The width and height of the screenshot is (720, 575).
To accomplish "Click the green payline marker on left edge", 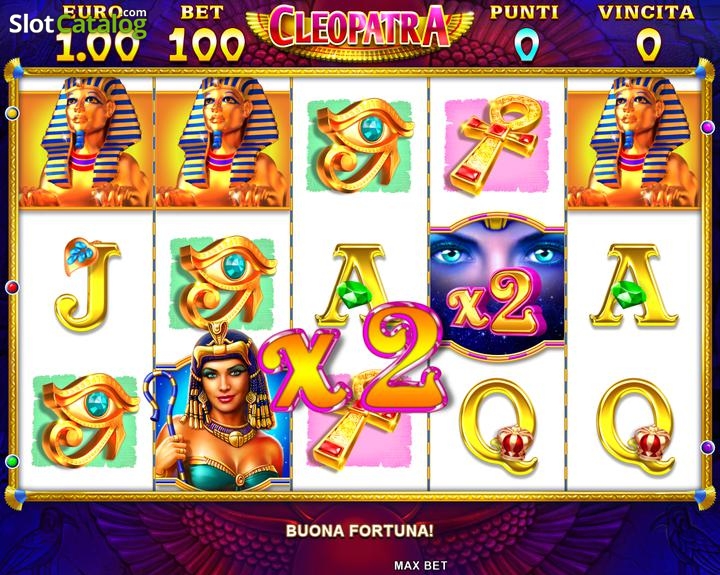I will tap(12, 461).
